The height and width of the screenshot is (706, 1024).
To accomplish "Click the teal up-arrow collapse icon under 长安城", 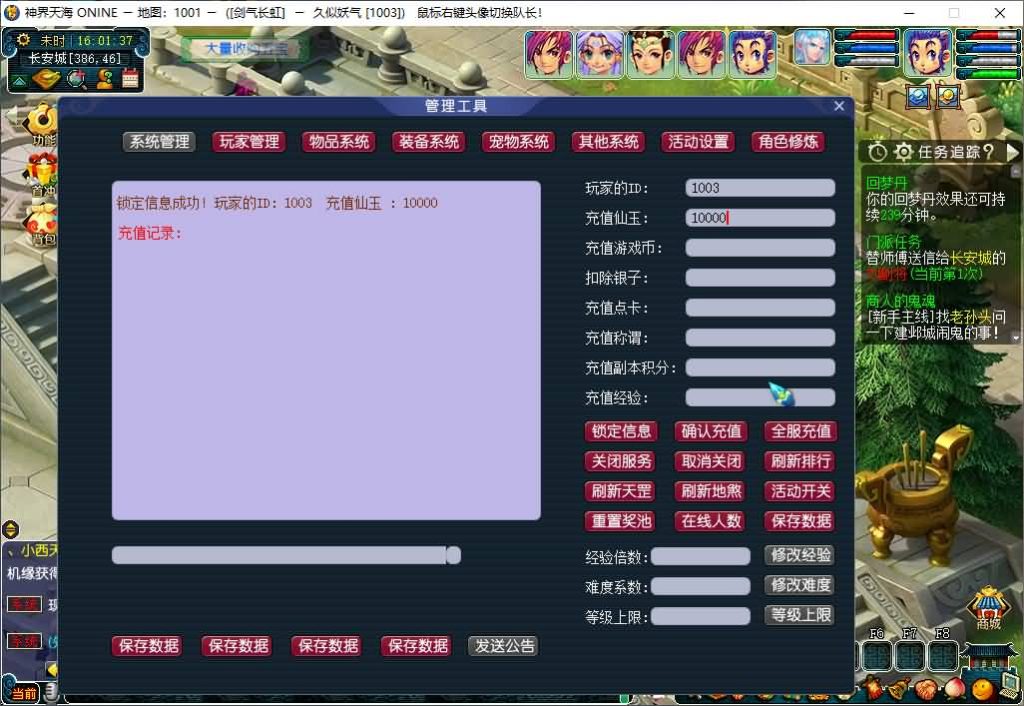I will pos(19,80).
